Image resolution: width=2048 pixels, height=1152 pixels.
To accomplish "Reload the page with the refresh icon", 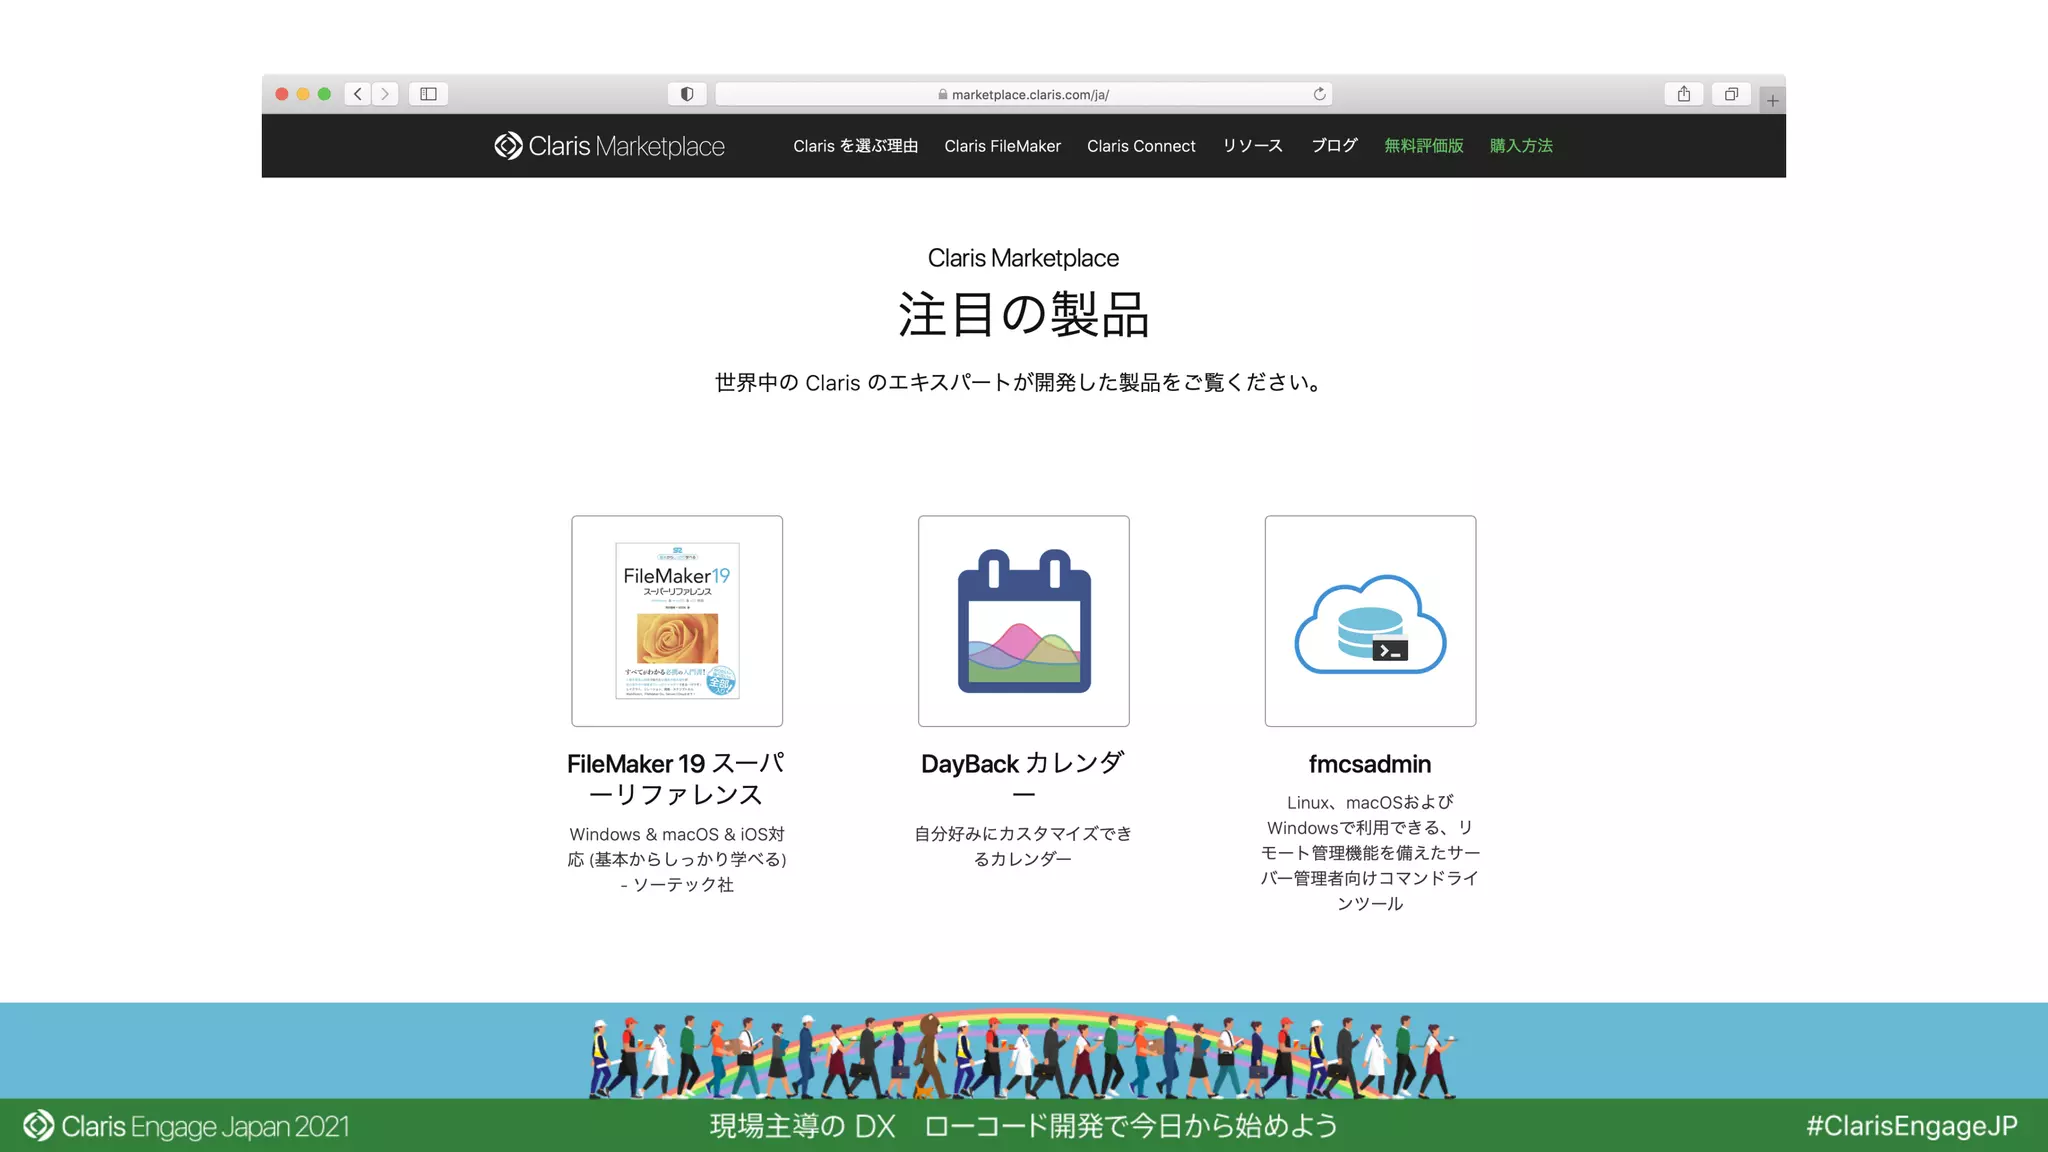I will click(x=1319, y=94).
